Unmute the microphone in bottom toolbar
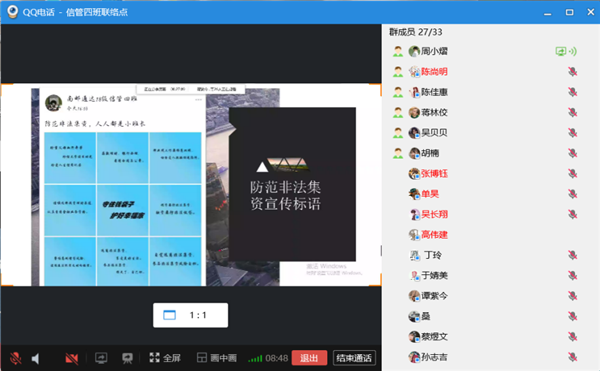 tap(16, 358)
